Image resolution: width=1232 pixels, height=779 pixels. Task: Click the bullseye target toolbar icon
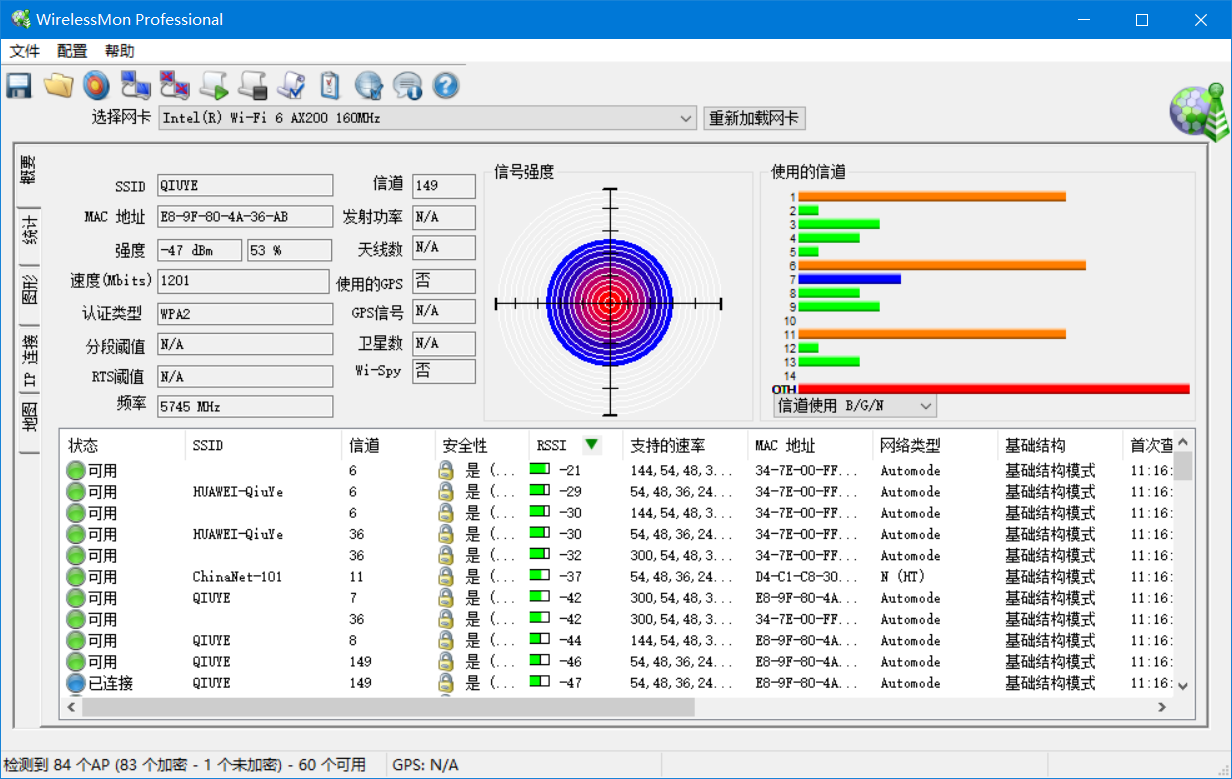tap(96, 86)
